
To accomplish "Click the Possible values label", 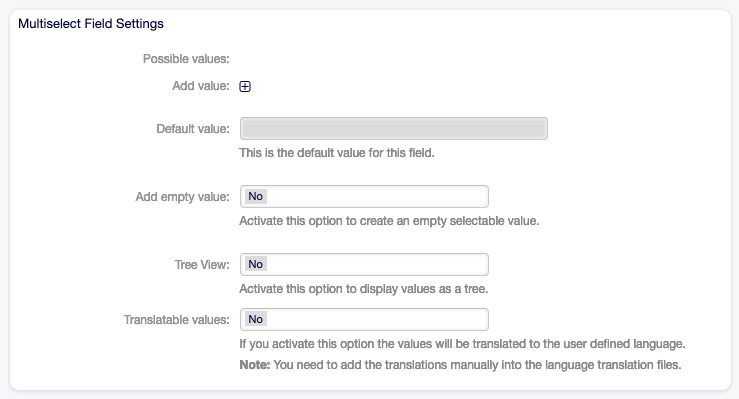I will [x=186, y=59].
